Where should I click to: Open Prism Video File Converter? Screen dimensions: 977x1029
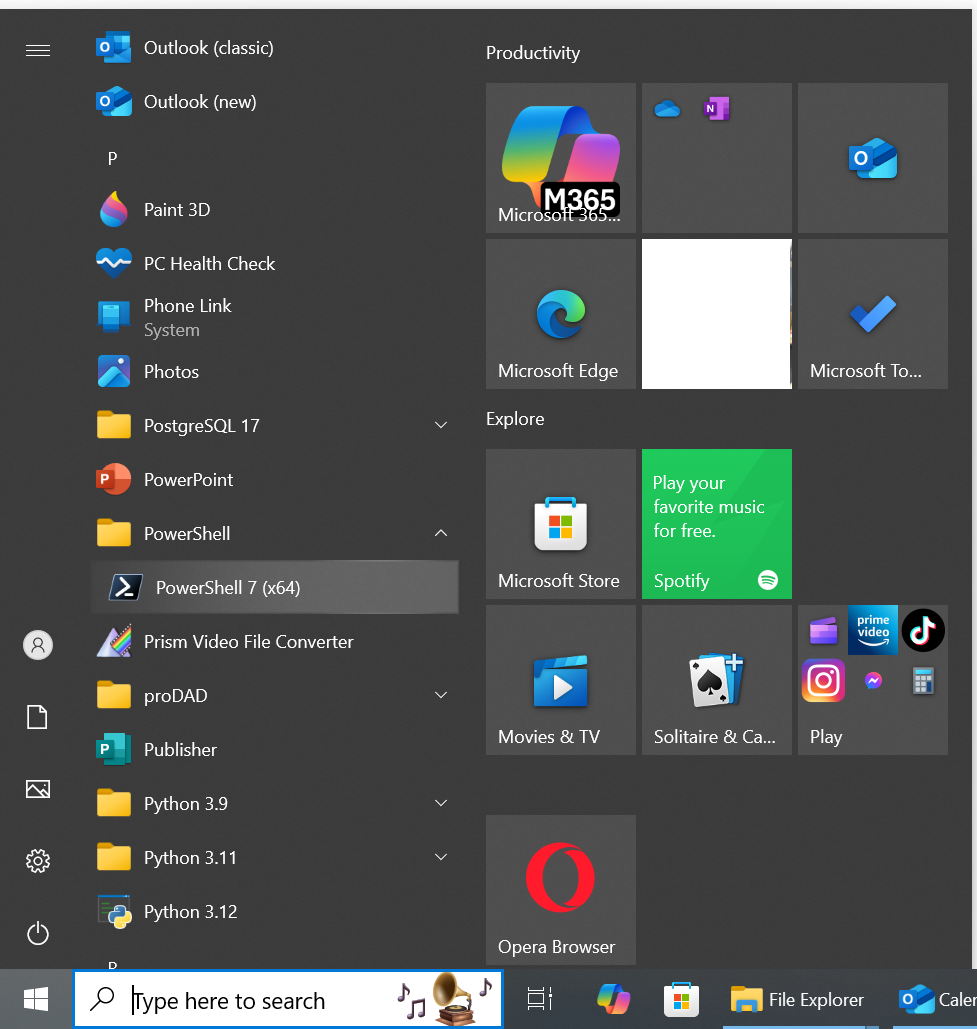[274, 642]
